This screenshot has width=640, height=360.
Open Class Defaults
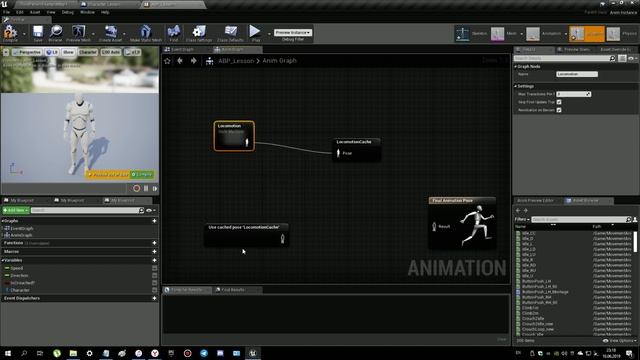pos(231,33)
